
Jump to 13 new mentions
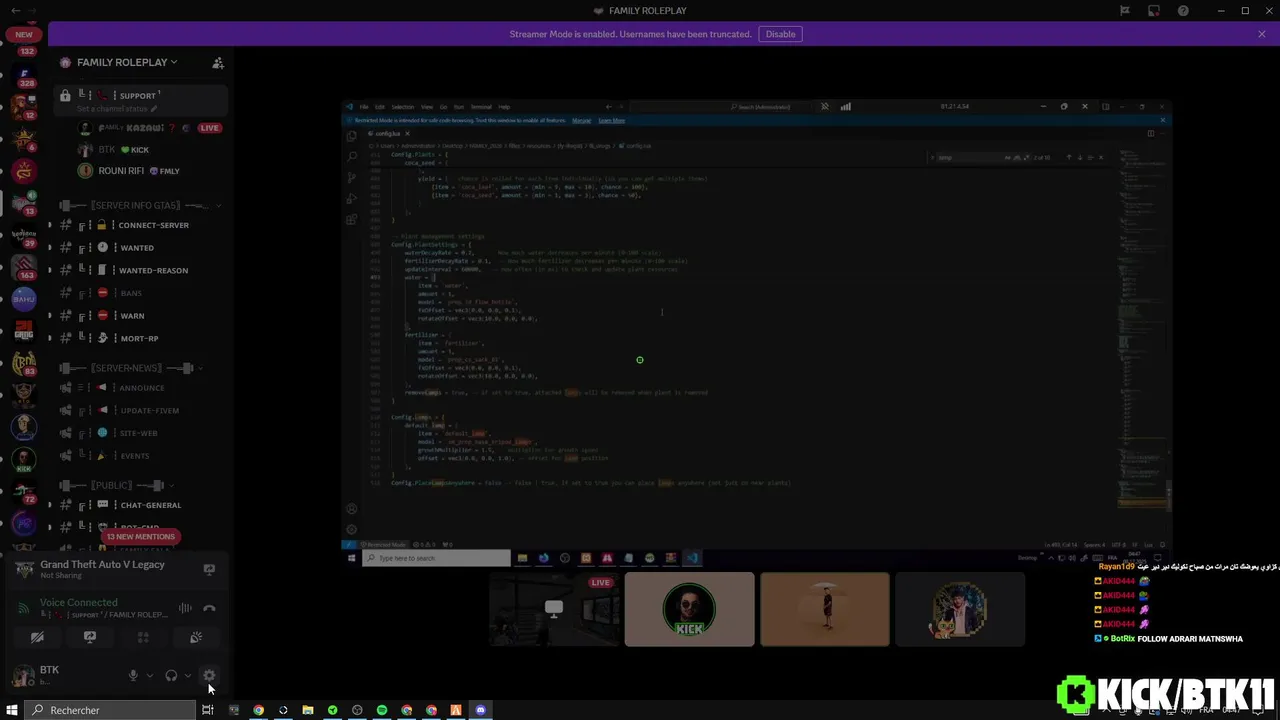[x=140, y=537]
